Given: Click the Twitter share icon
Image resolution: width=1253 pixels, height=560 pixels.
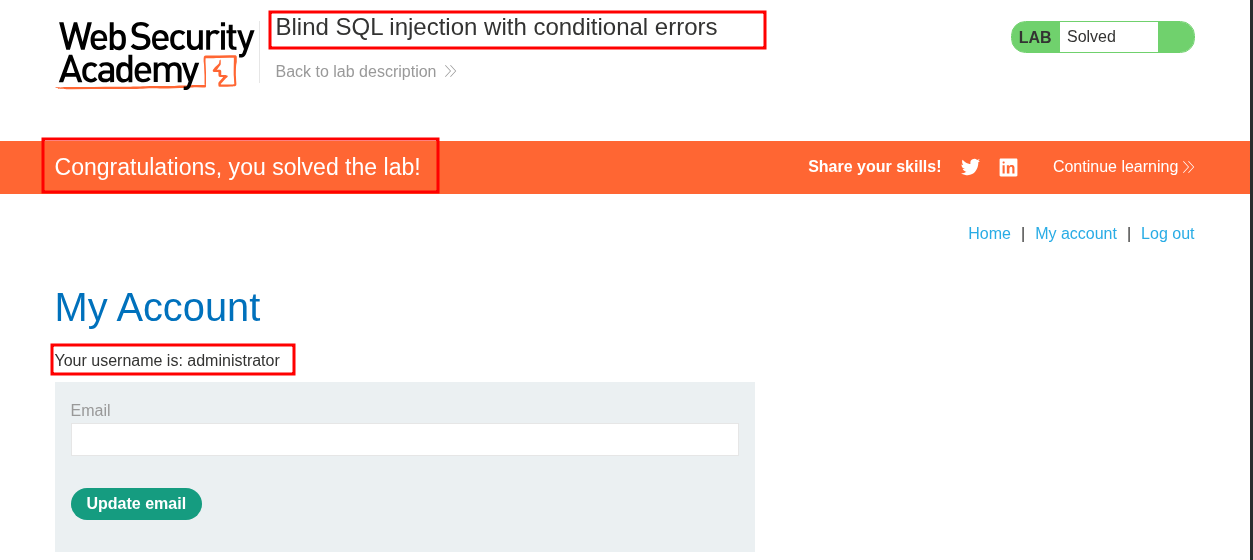Looking at the screenshot, I should coord(970,167).
